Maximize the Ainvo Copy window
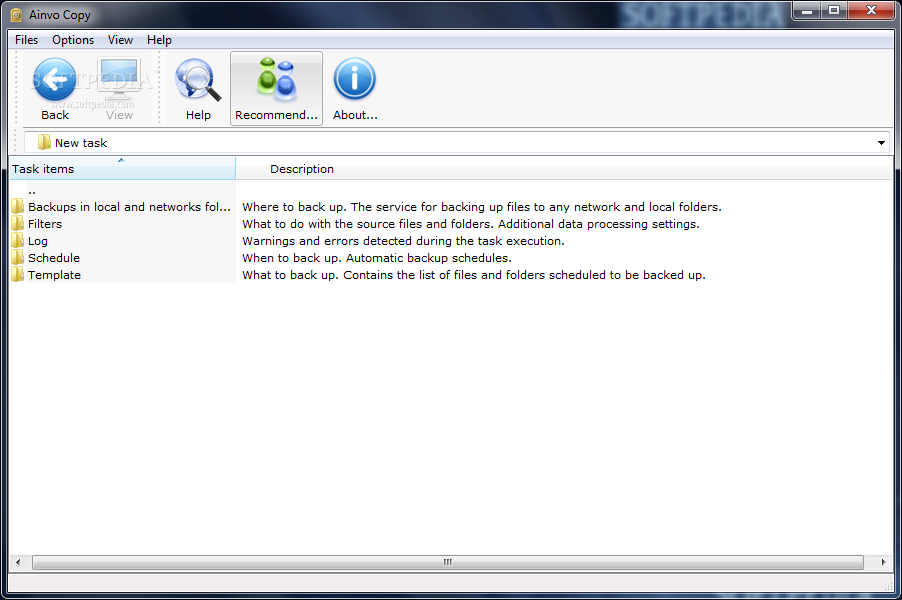The image size is (902, 600). pos(834,10)
